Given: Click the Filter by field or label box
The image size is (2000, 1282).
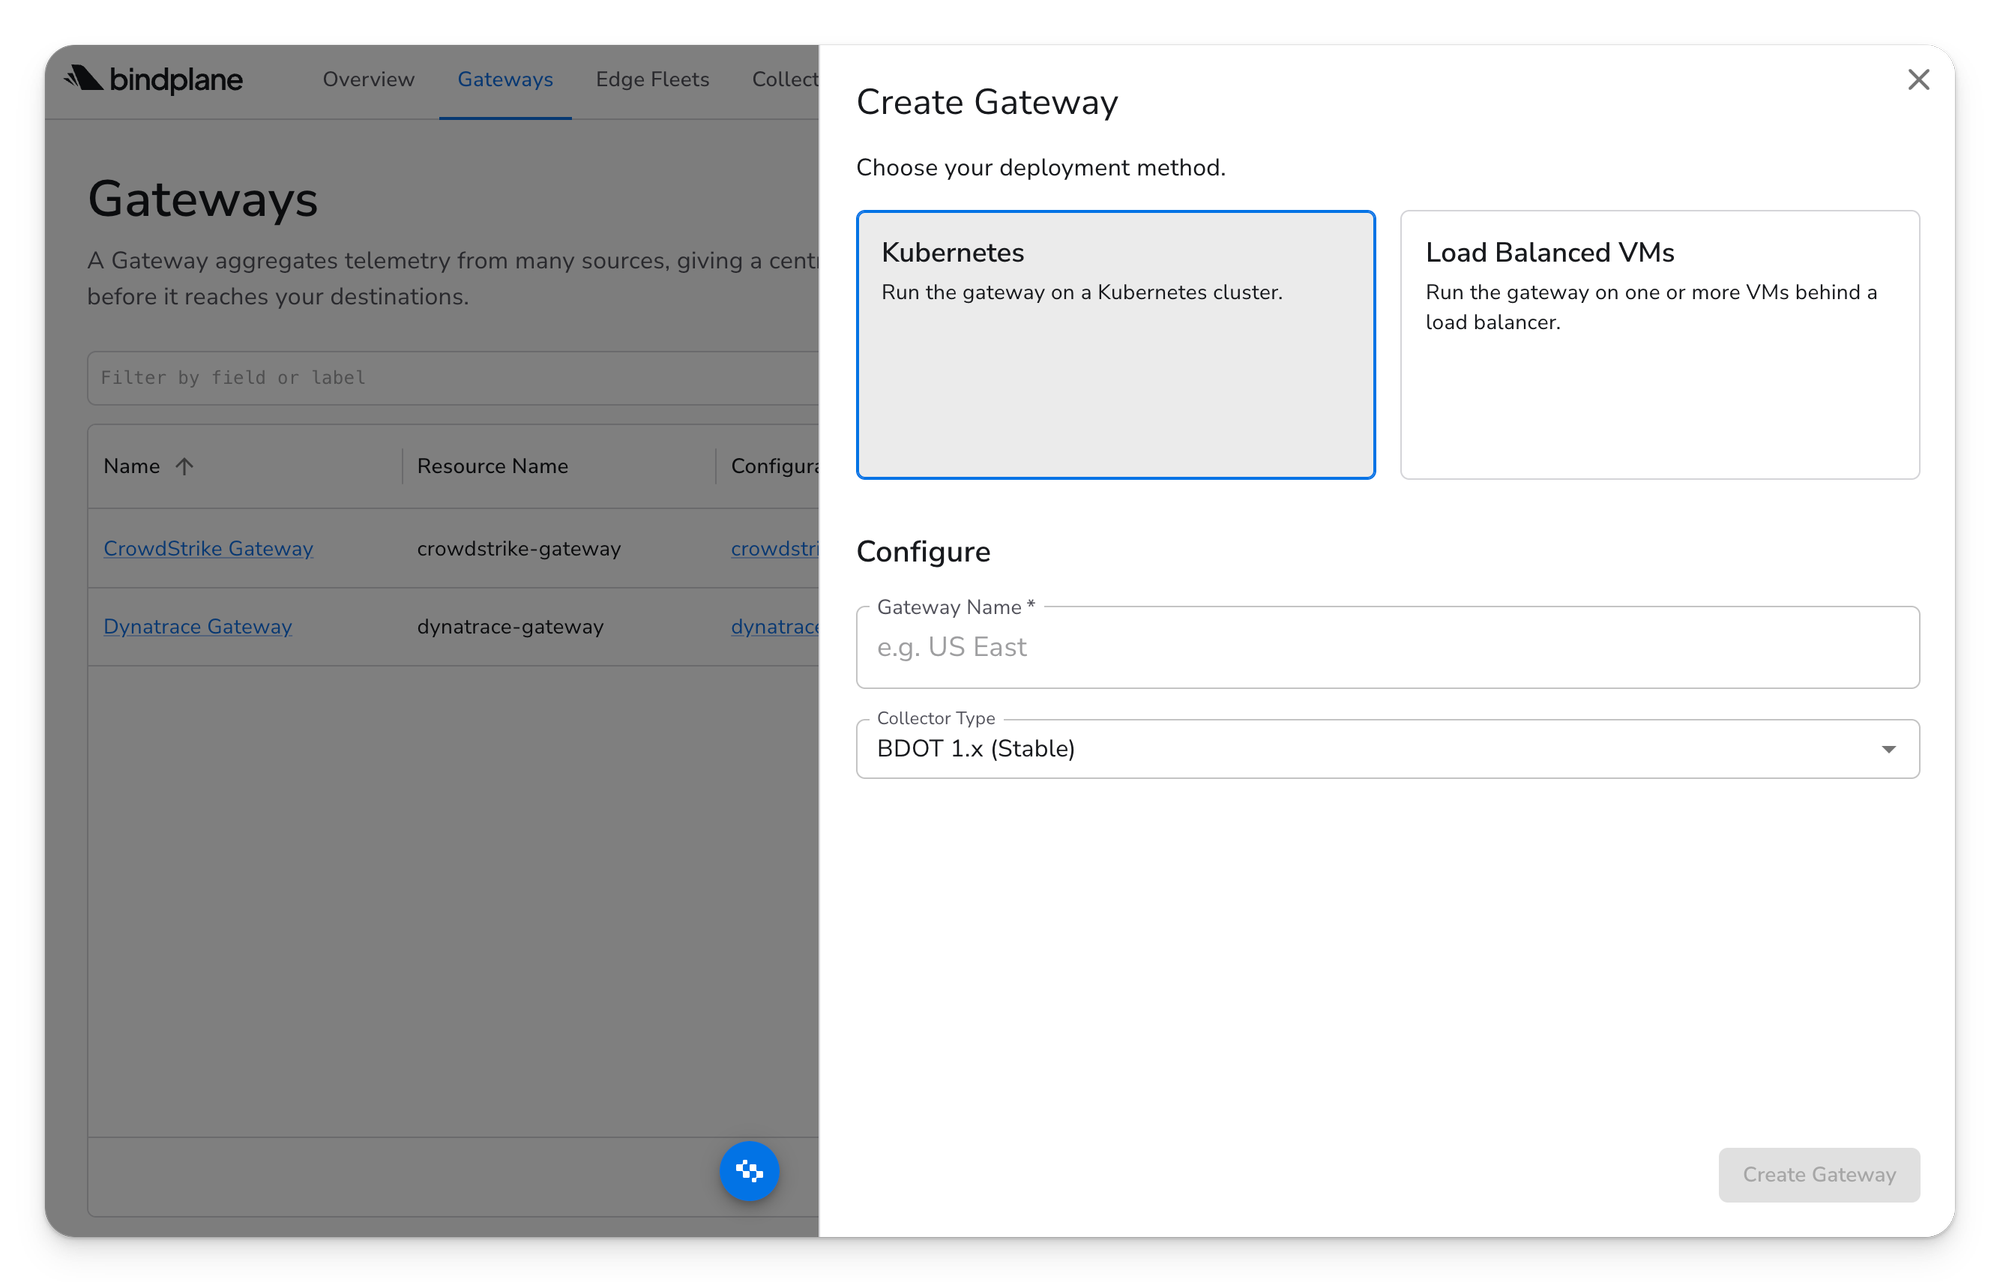Looking at the screenshot, I should pyautogui.click(x=453, y=377).
